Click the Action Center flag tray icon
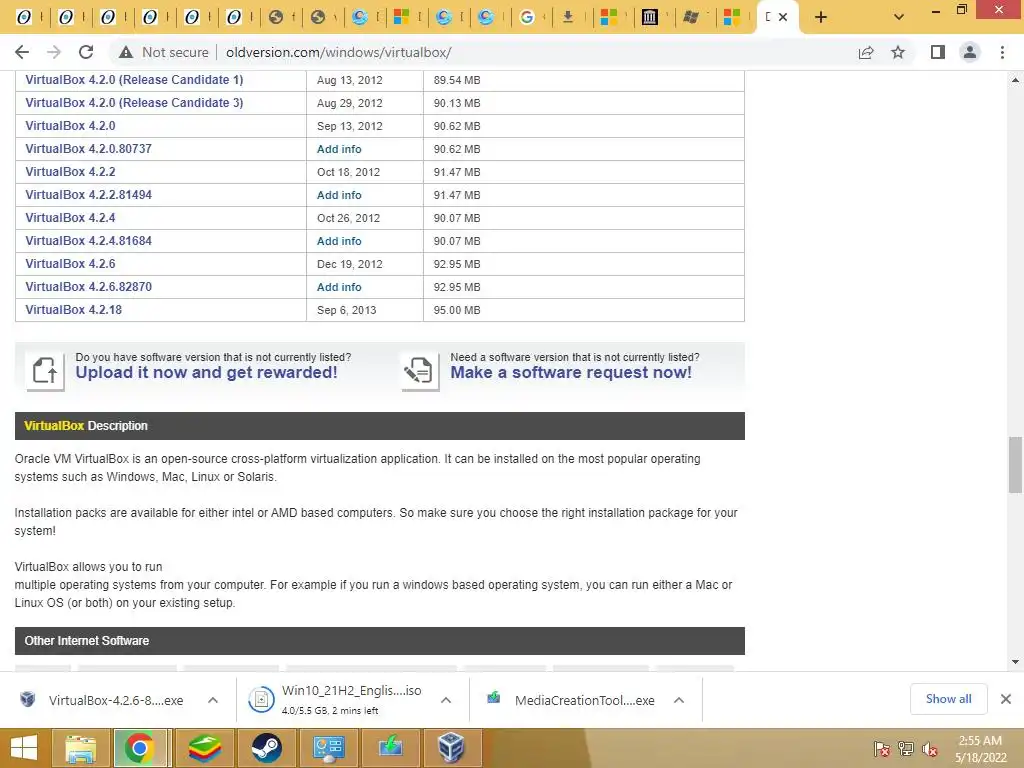1024x768 pixels. coord(881,748)
